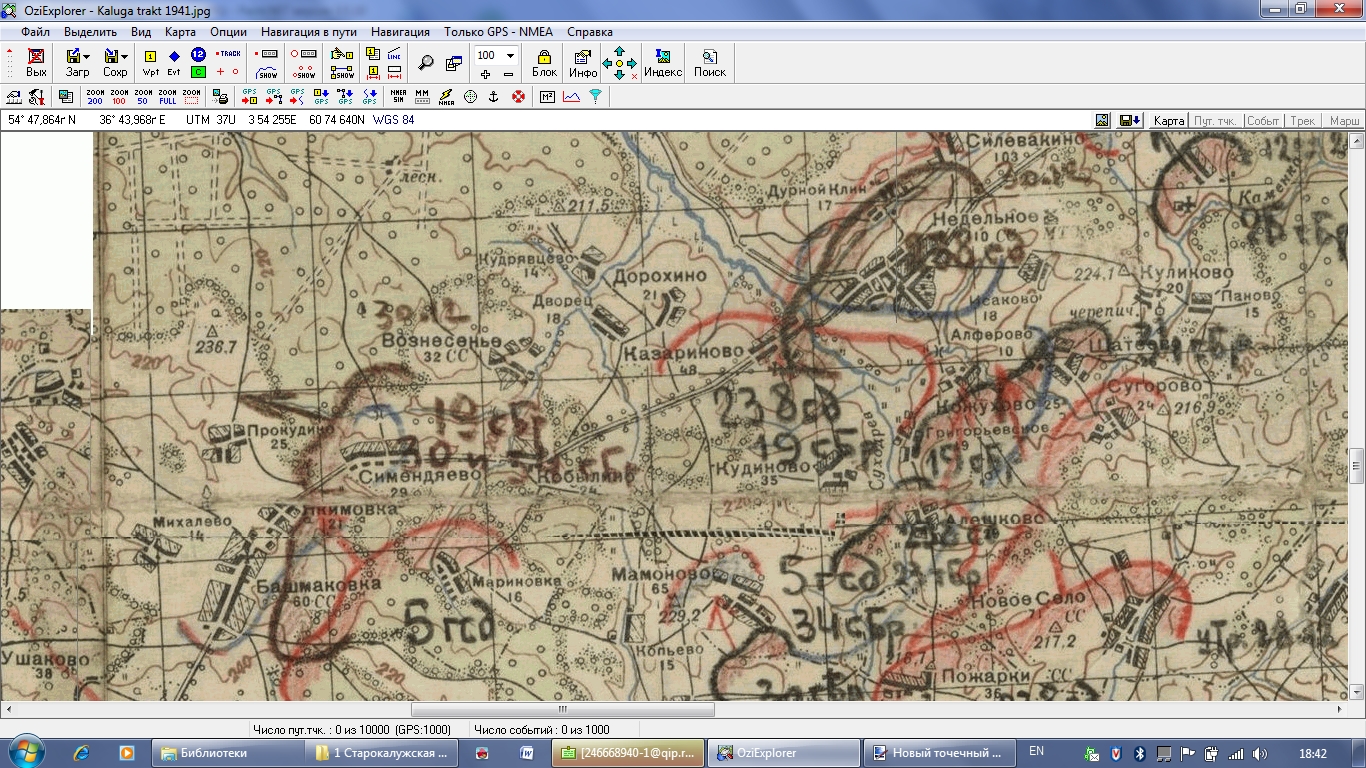Click the Индекс index map button

[662, 62]
